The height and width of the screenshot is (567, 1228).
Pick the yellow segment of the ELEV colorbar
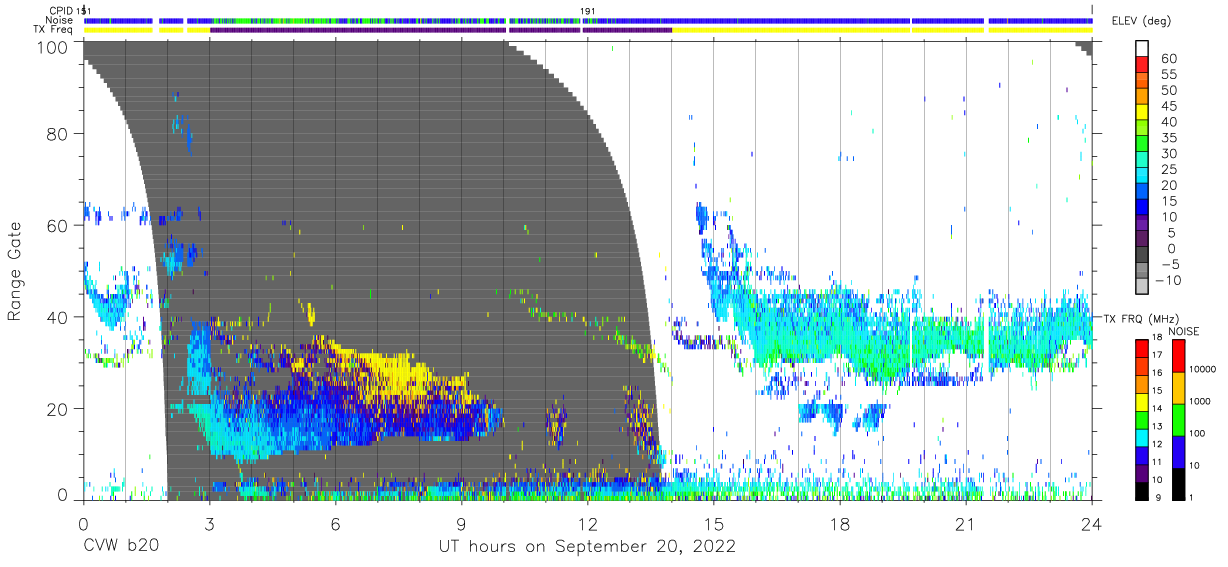[x=1142, y=113]
